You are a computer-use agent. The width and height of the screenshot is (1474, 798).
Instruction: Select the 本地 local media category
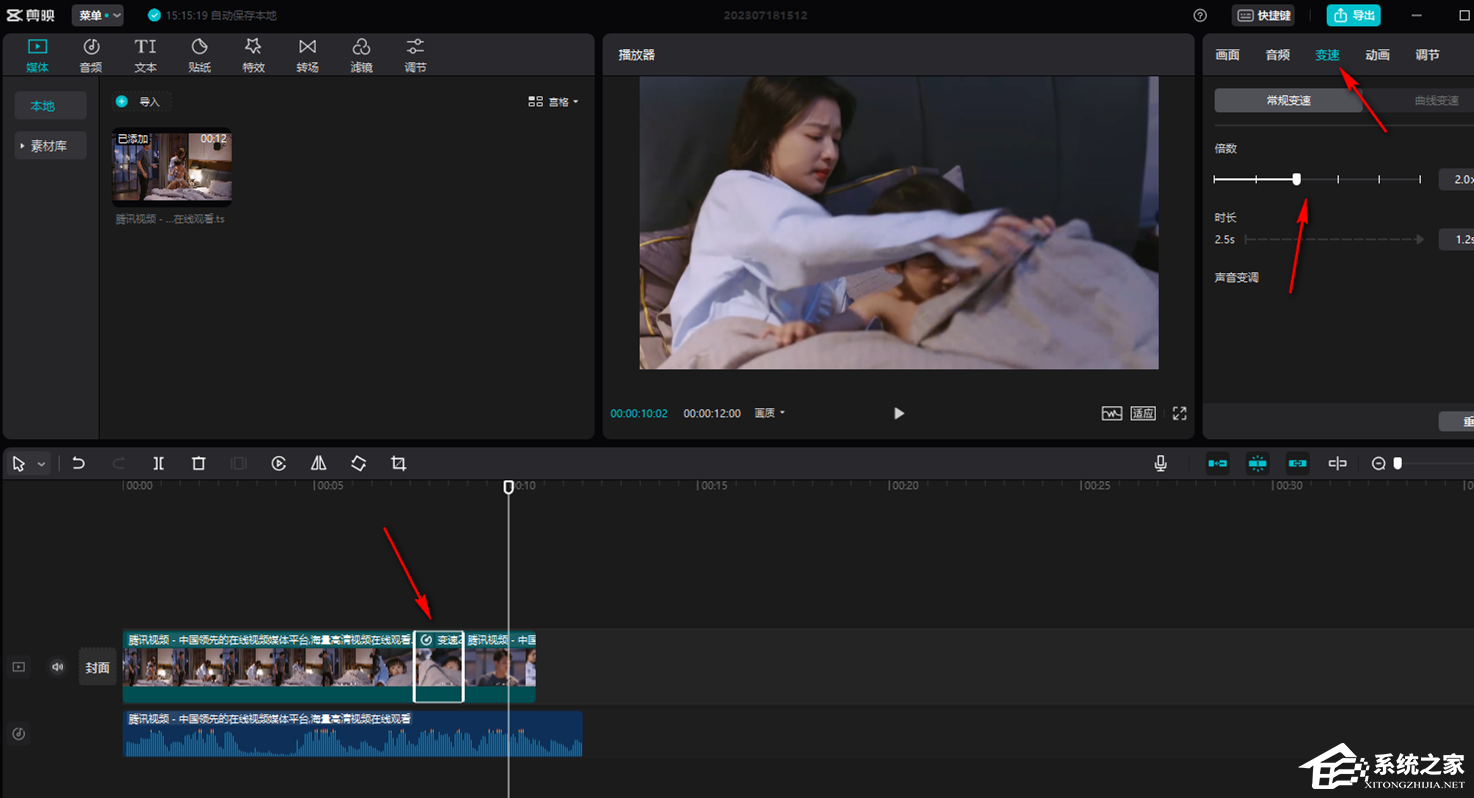50,106
